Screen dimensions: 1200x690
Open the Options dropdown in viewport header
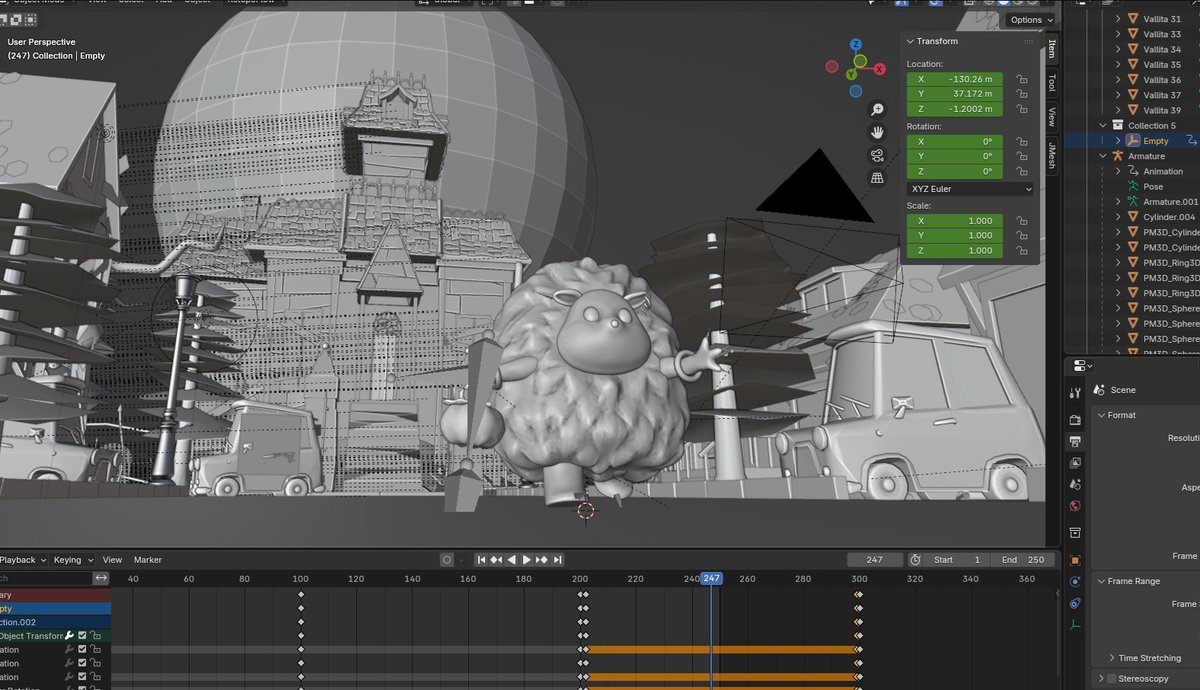pos(1031,20)
